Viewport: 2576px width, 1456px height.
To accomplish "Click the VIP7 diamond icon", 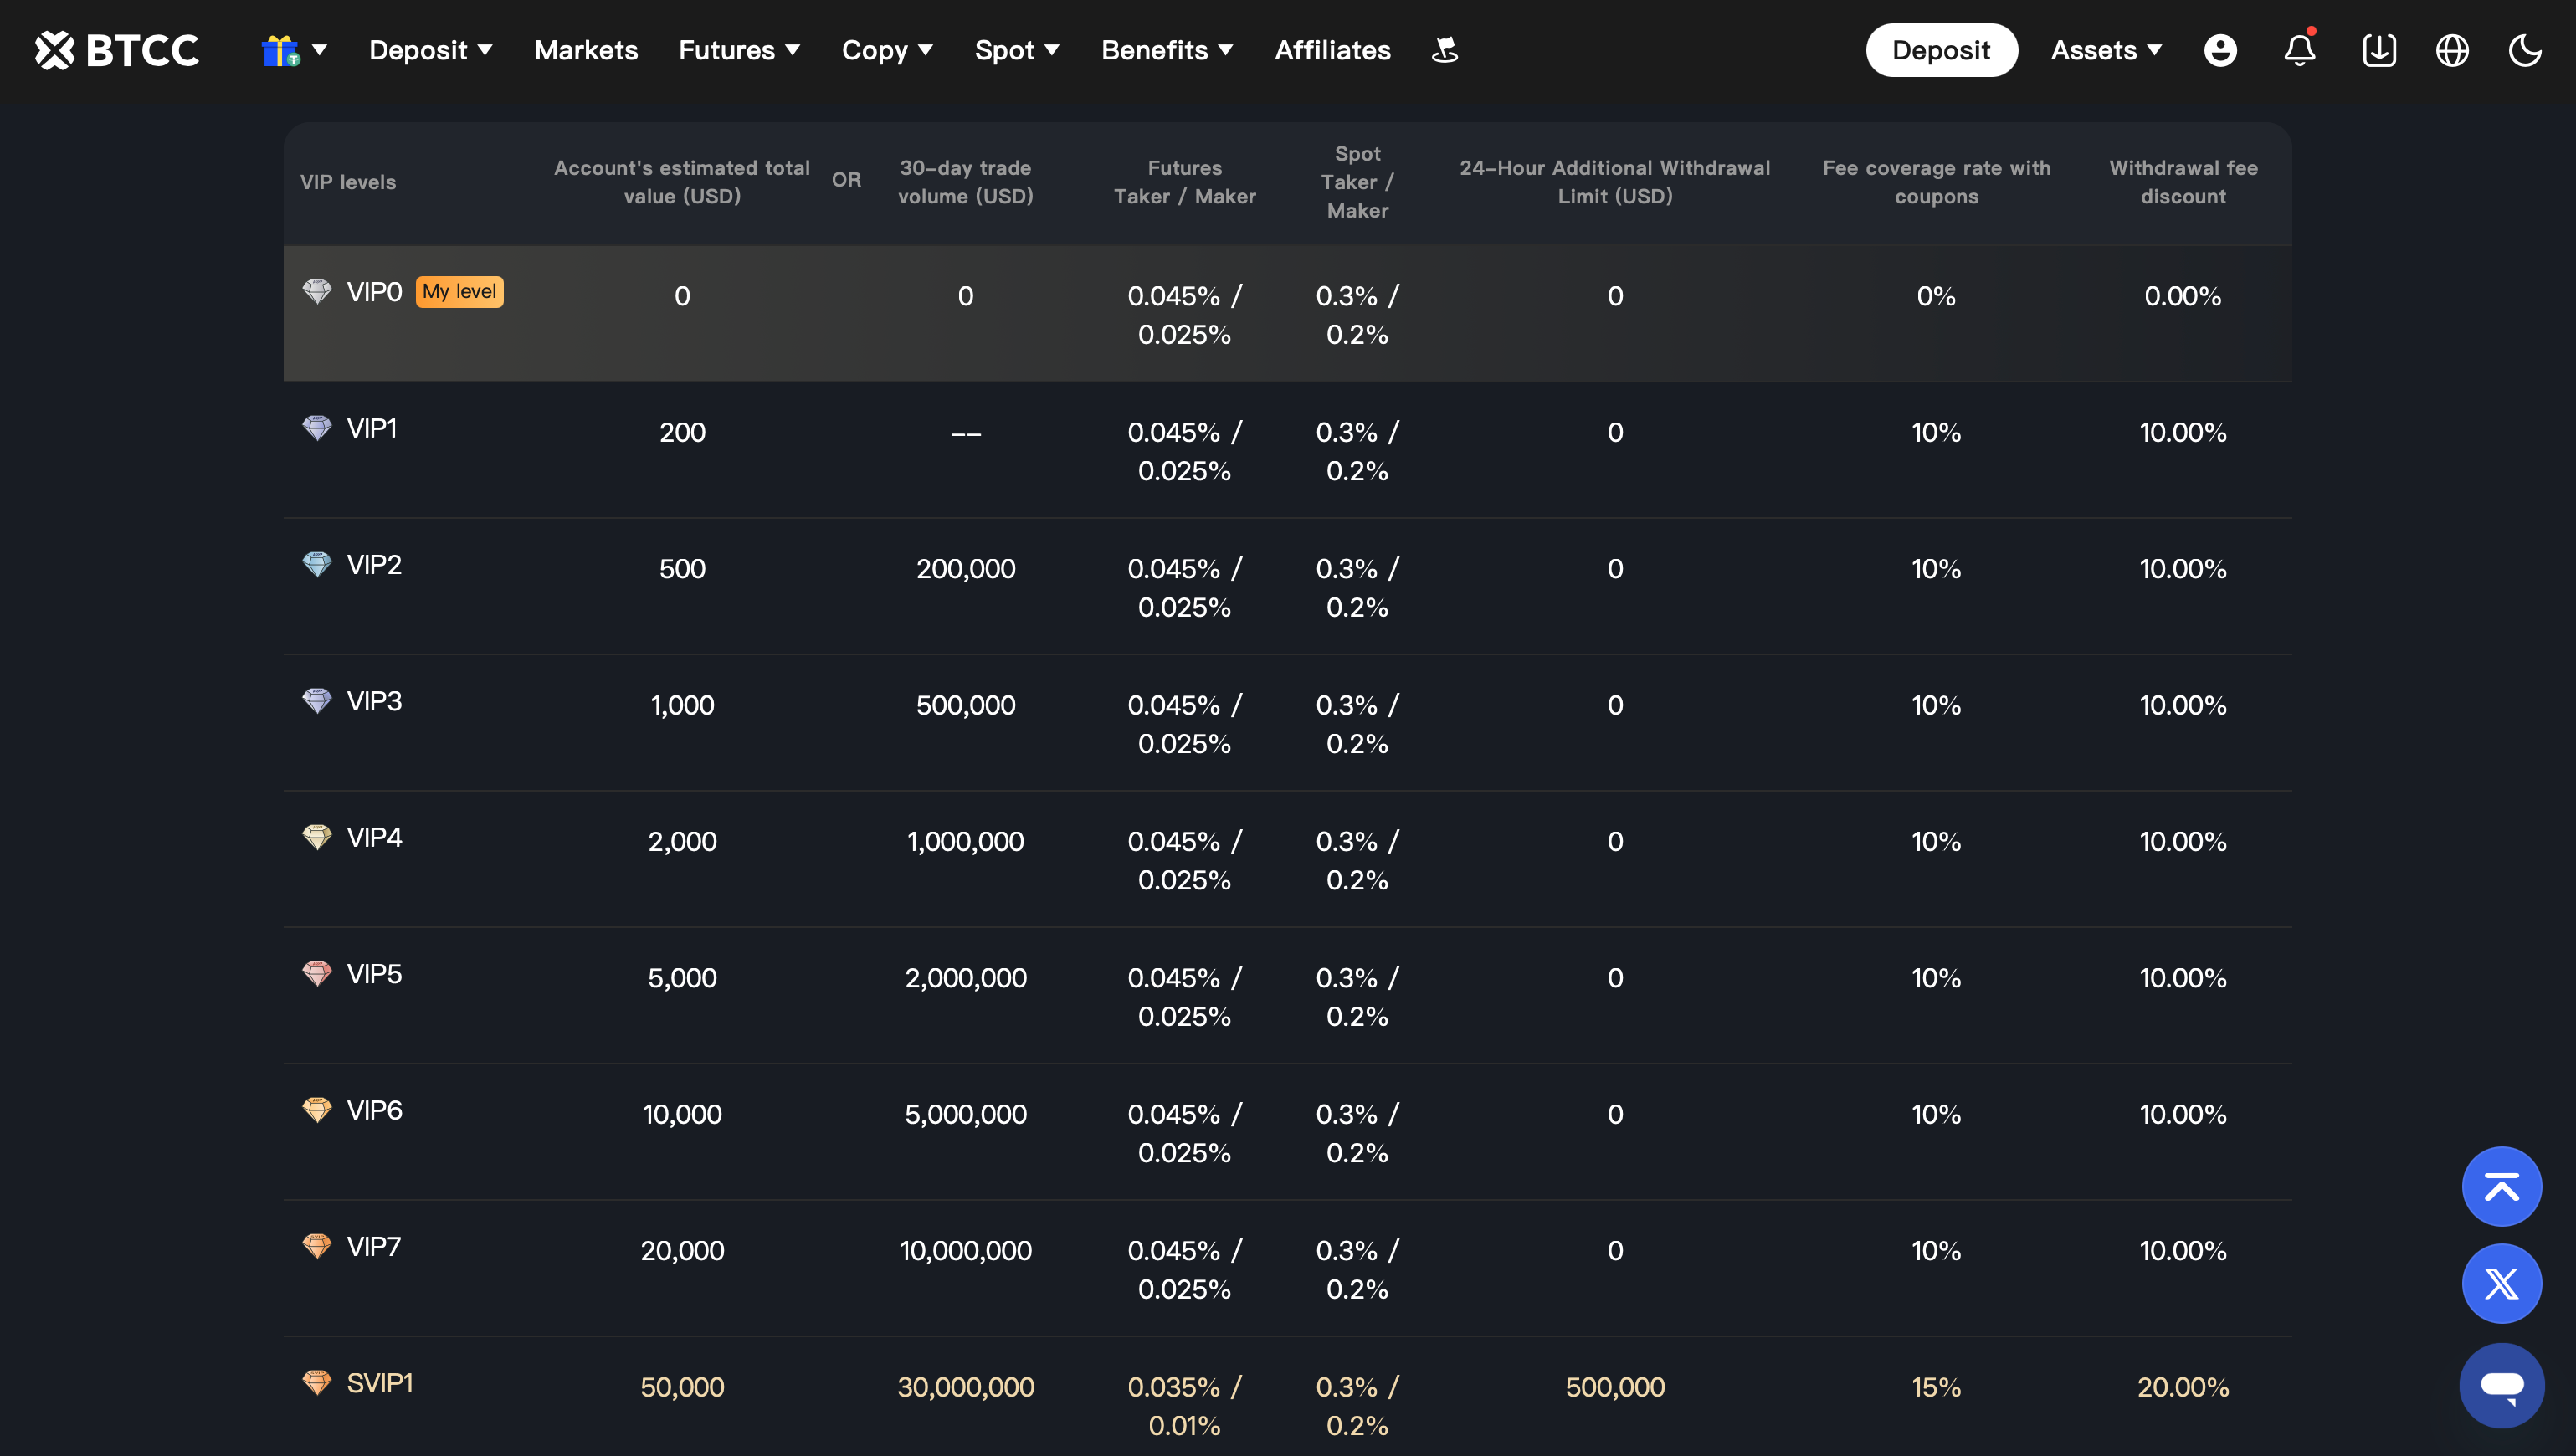I will coord(317,1246).
